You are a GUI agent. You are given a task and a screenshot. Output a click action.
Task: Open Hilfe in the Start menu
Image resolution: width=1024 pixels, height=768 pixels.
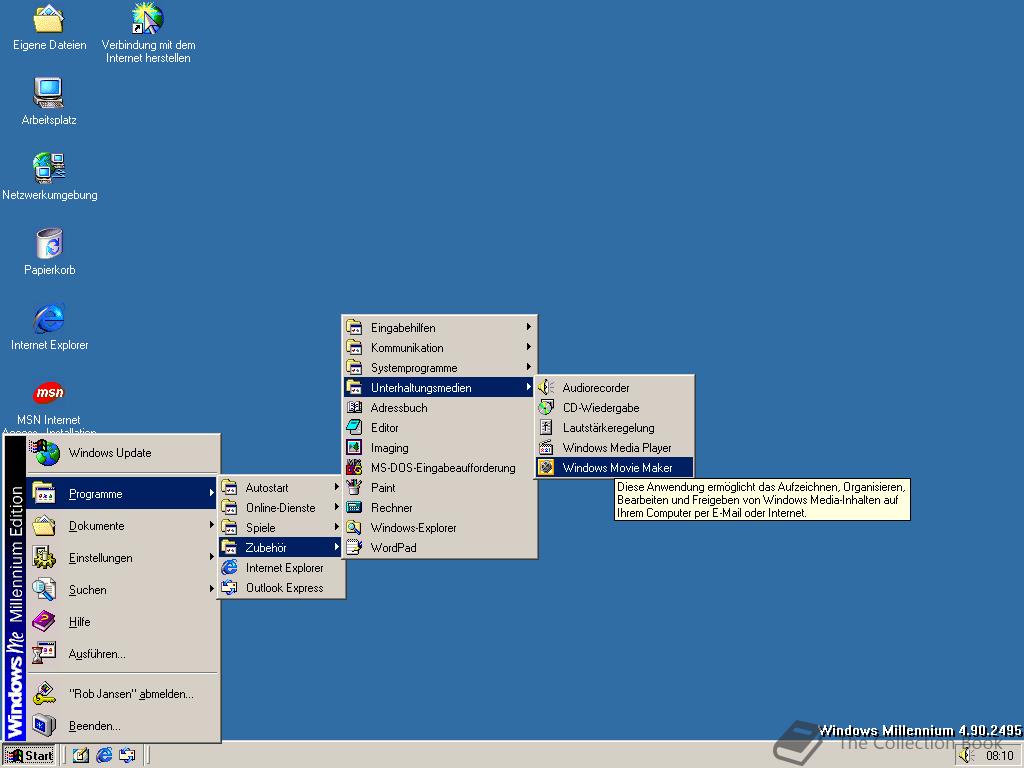coord(122,622)
